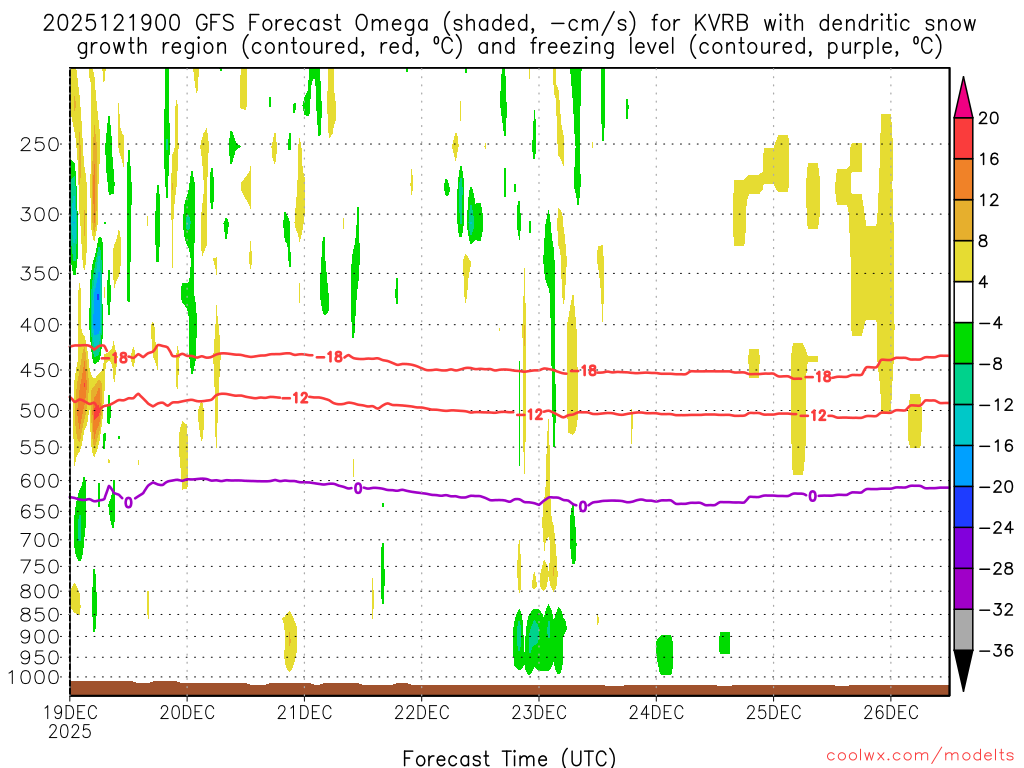Click the 20DEC date label

click(x=187, y=712)
